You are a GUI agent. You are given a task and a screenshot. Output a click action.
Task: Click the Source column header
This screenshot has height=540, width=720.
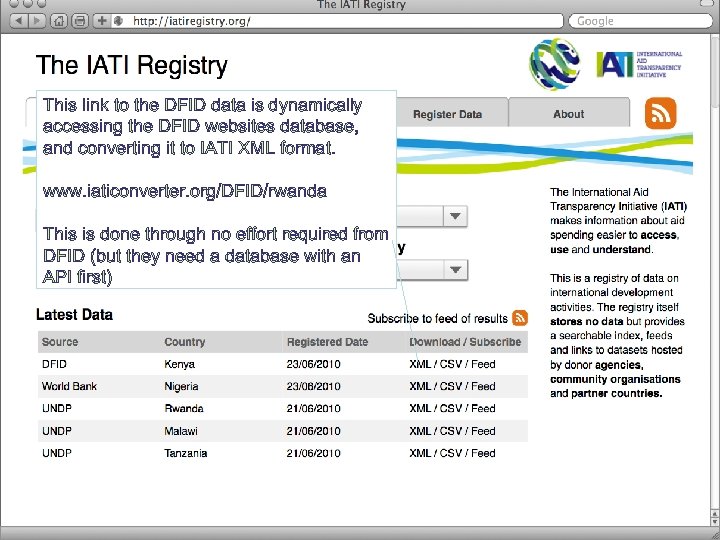point(60,342)
